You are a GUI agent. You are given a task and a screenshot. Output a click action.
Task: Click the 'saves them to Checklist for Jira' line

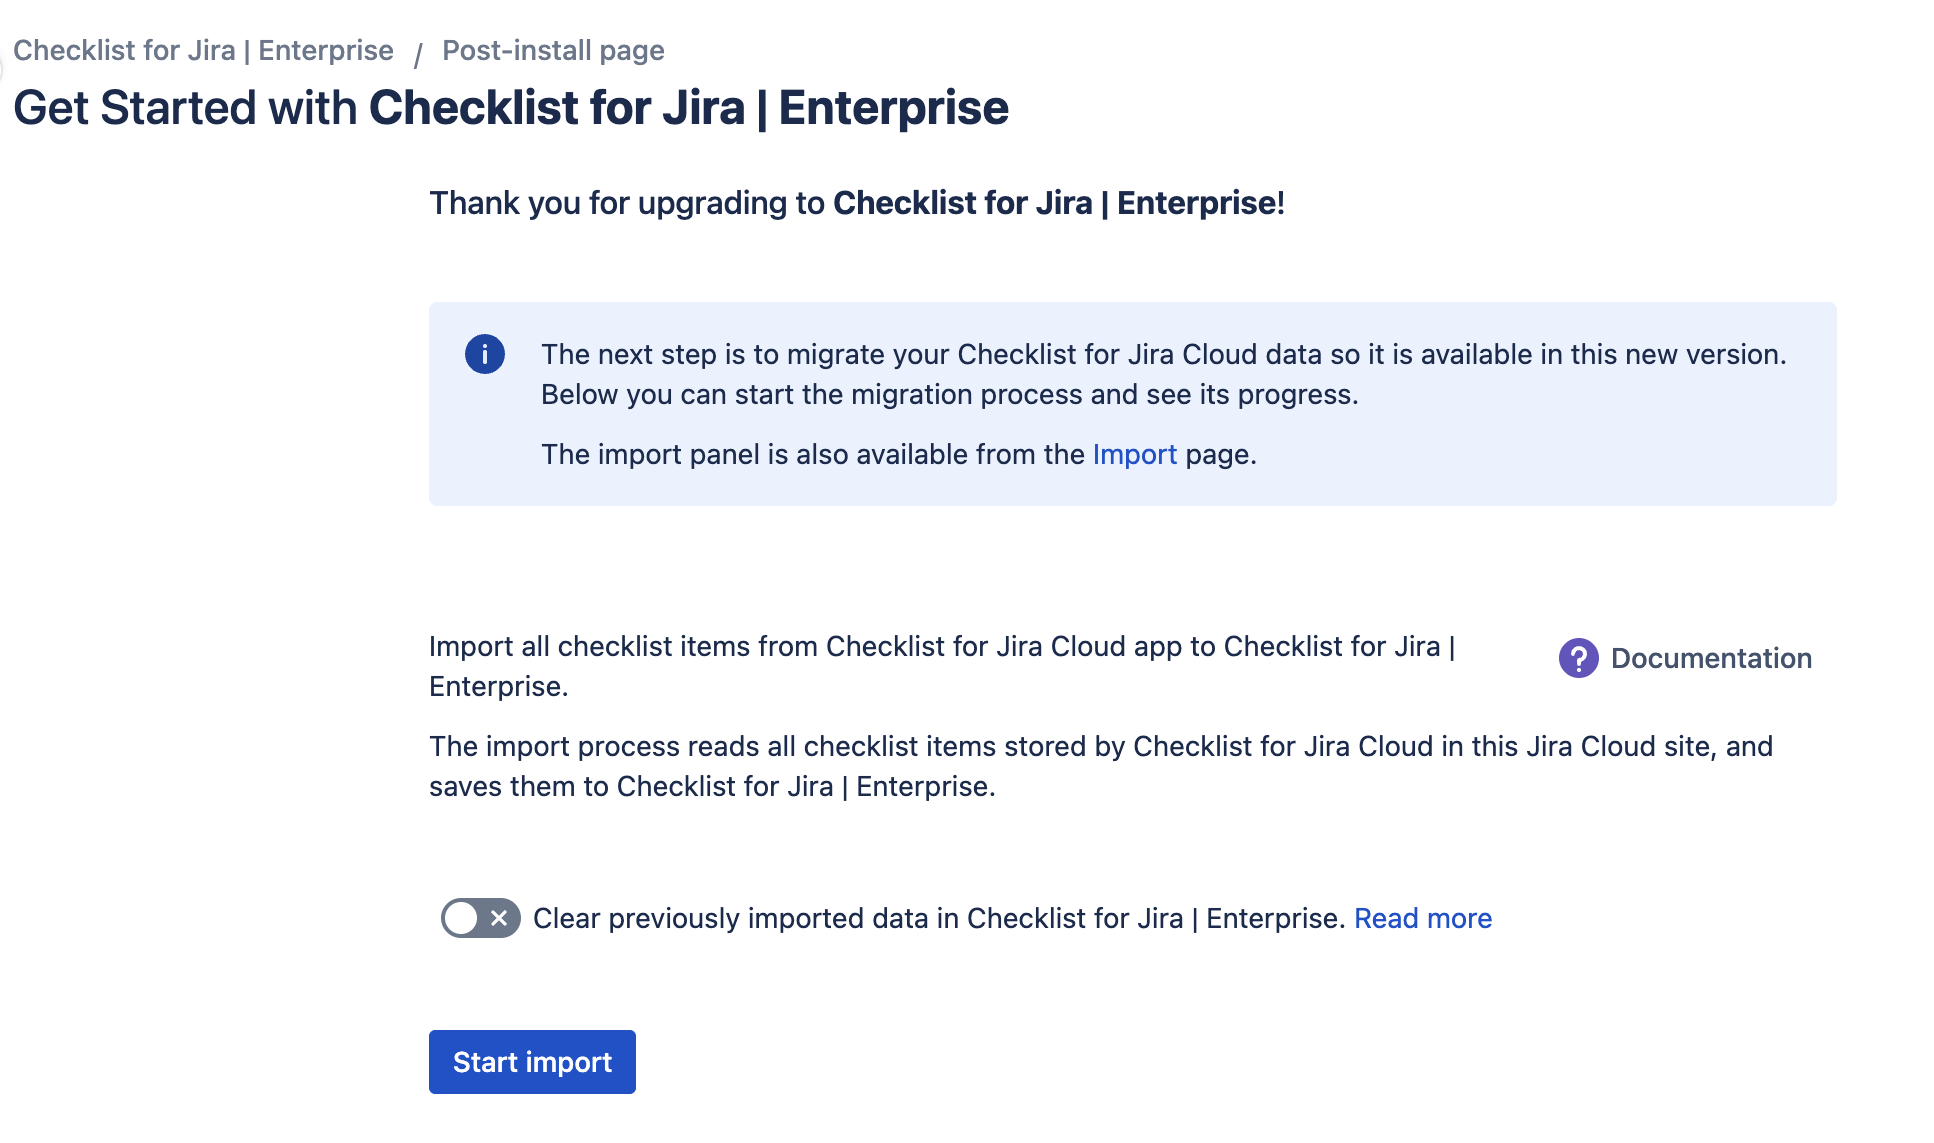coord(712,786)
